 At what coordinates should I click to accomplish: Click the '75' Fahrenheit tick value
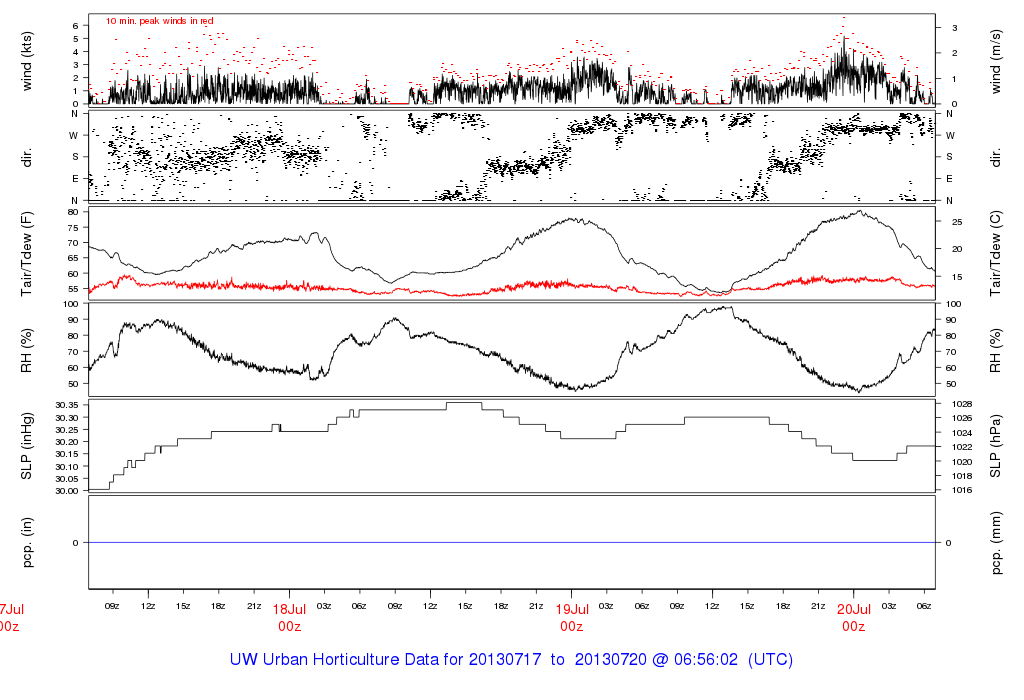(x=73, y=228)
